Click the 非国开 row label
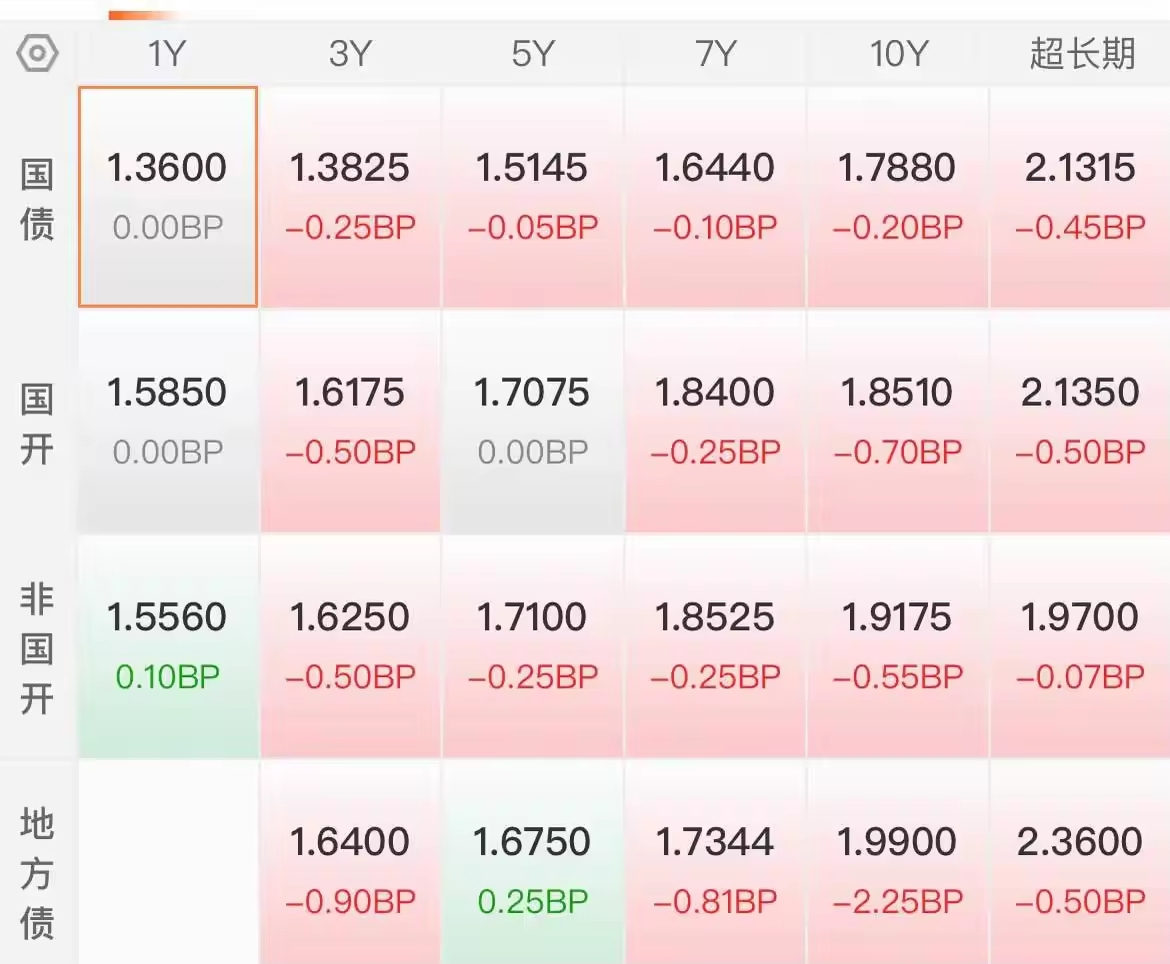The width and height of the screenshot is (1170, 964). click(x=38, y=647)
